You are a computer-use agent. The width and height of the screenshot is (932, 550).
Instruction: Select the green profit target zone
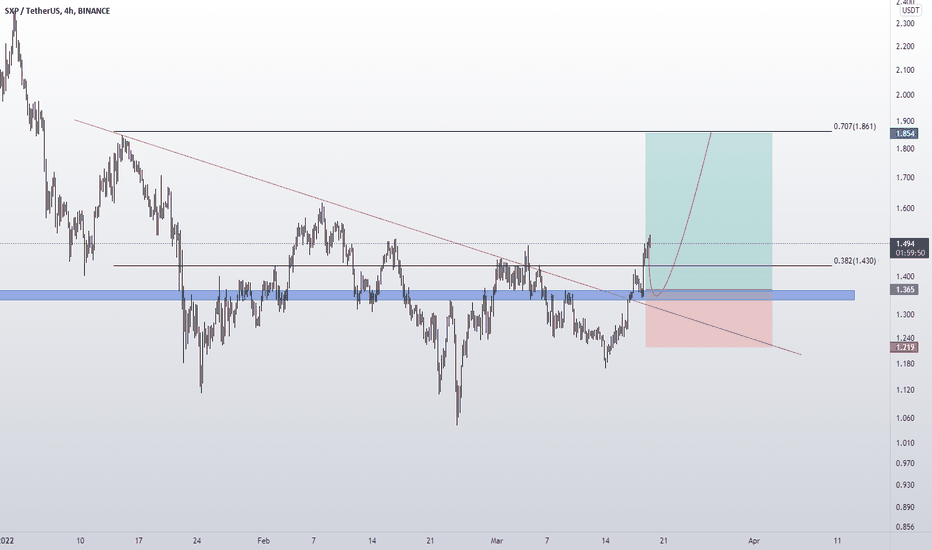pyautogui.click(x=709, y=211)
